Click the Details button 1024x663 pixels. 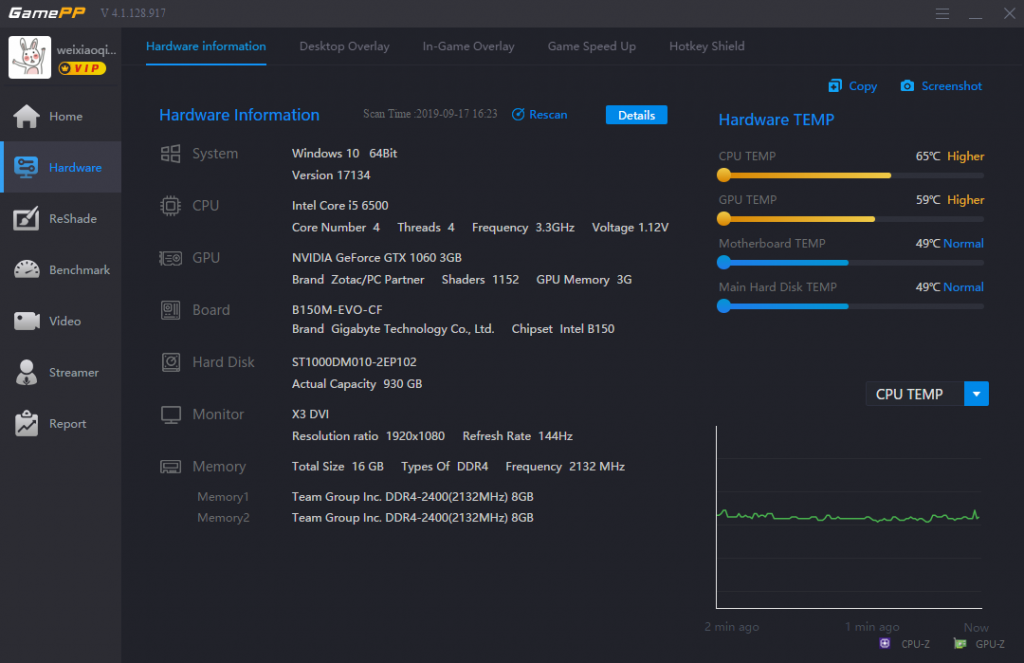(636, 115)
